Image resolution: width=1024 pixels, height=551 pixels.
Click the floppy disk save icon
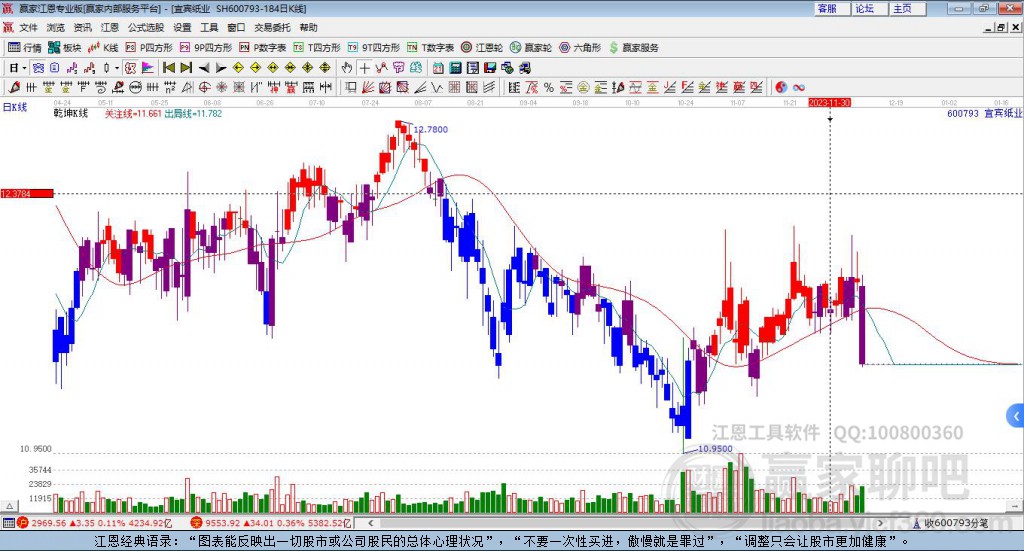(490, 68)
